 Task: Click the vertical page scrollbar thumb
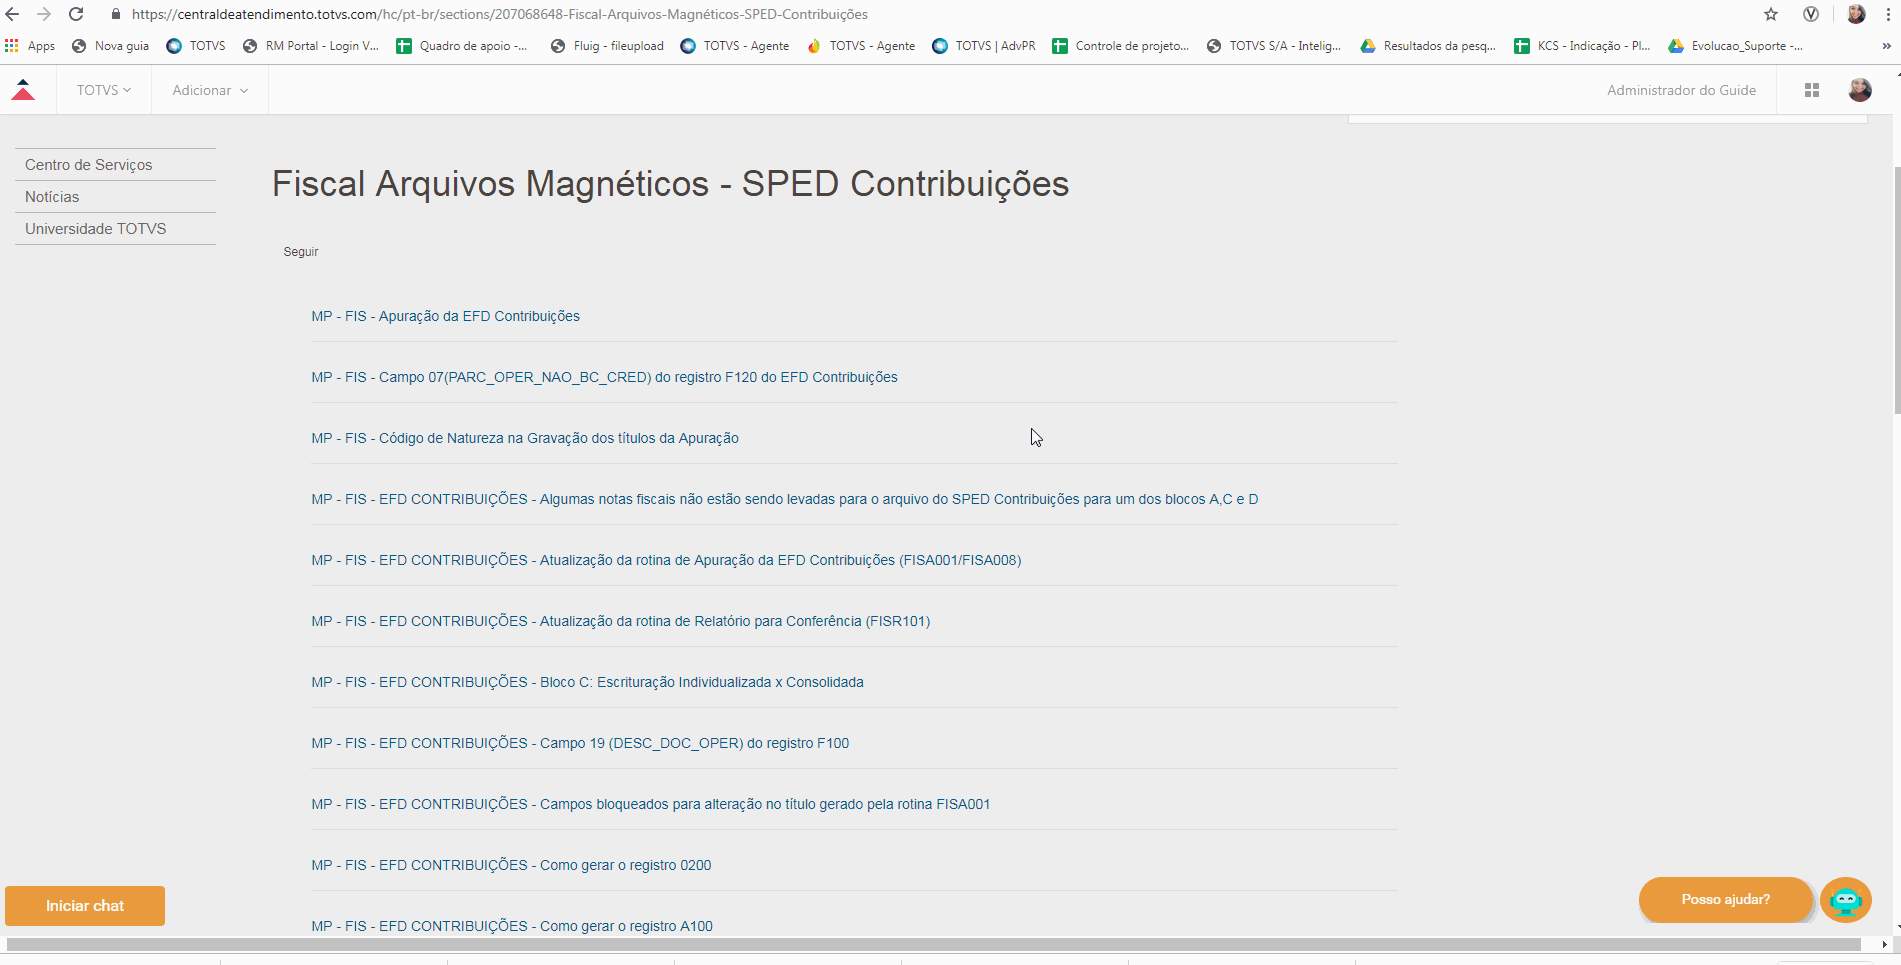point(1897,290)
